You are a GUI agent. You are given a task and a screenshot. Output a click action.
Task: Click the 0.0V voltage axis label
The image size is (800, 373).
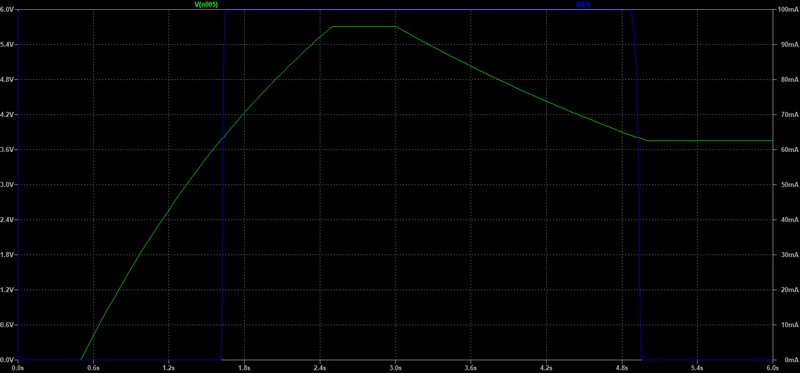point(8,360)
